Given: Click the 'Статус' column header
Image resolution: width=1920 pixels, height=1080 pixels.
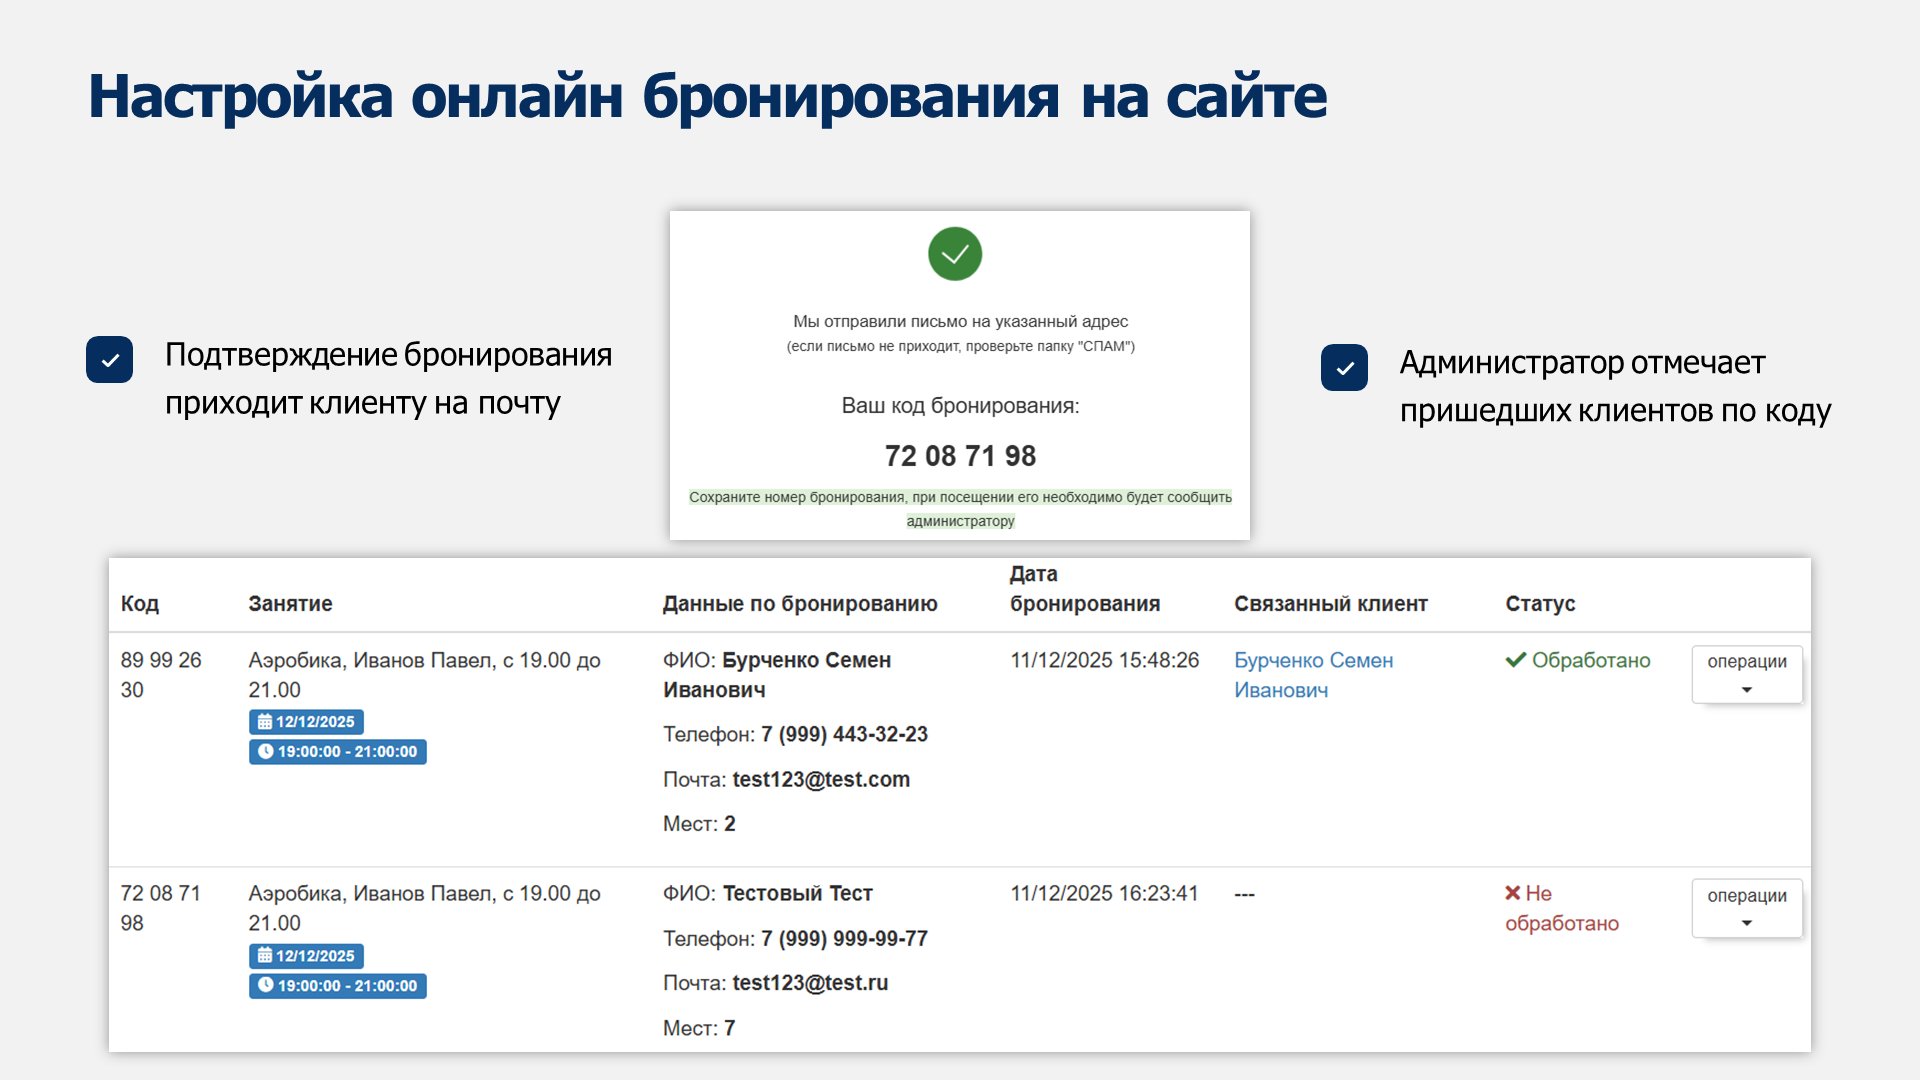Looking at the screenshot, I should 1541,604.
